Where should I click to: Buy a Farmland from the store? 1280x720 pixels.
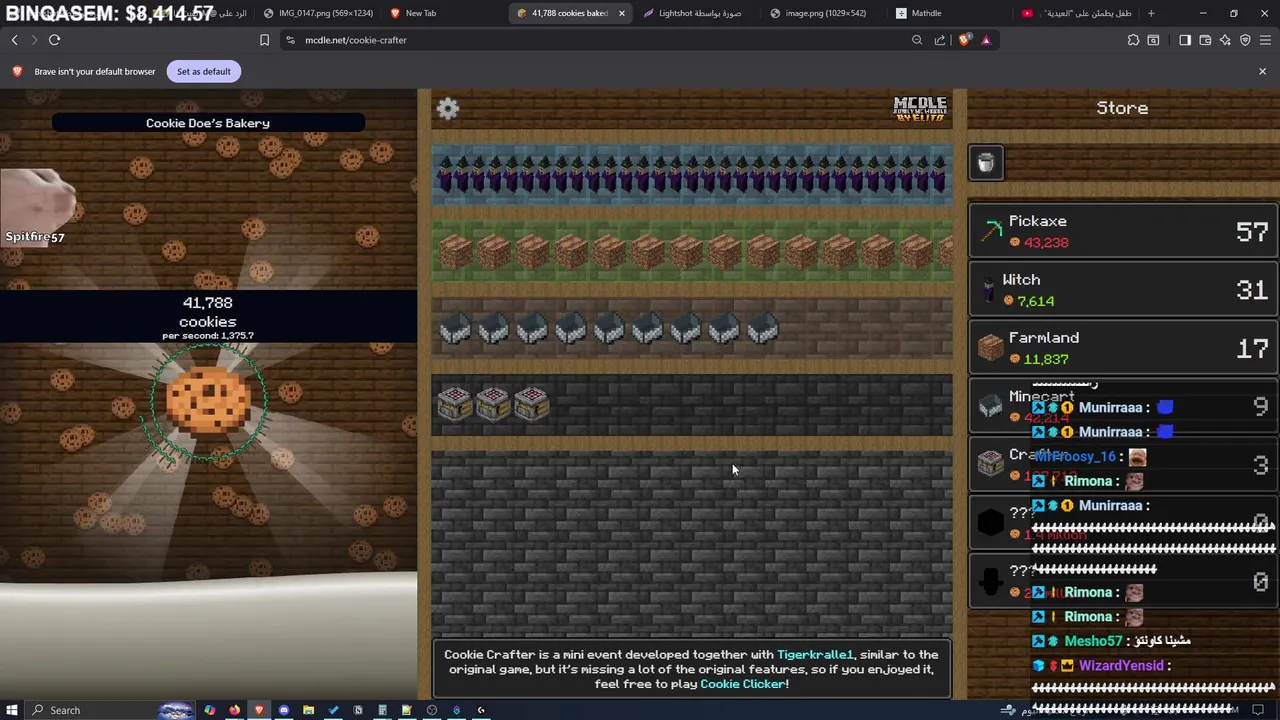pos(1123,348)
